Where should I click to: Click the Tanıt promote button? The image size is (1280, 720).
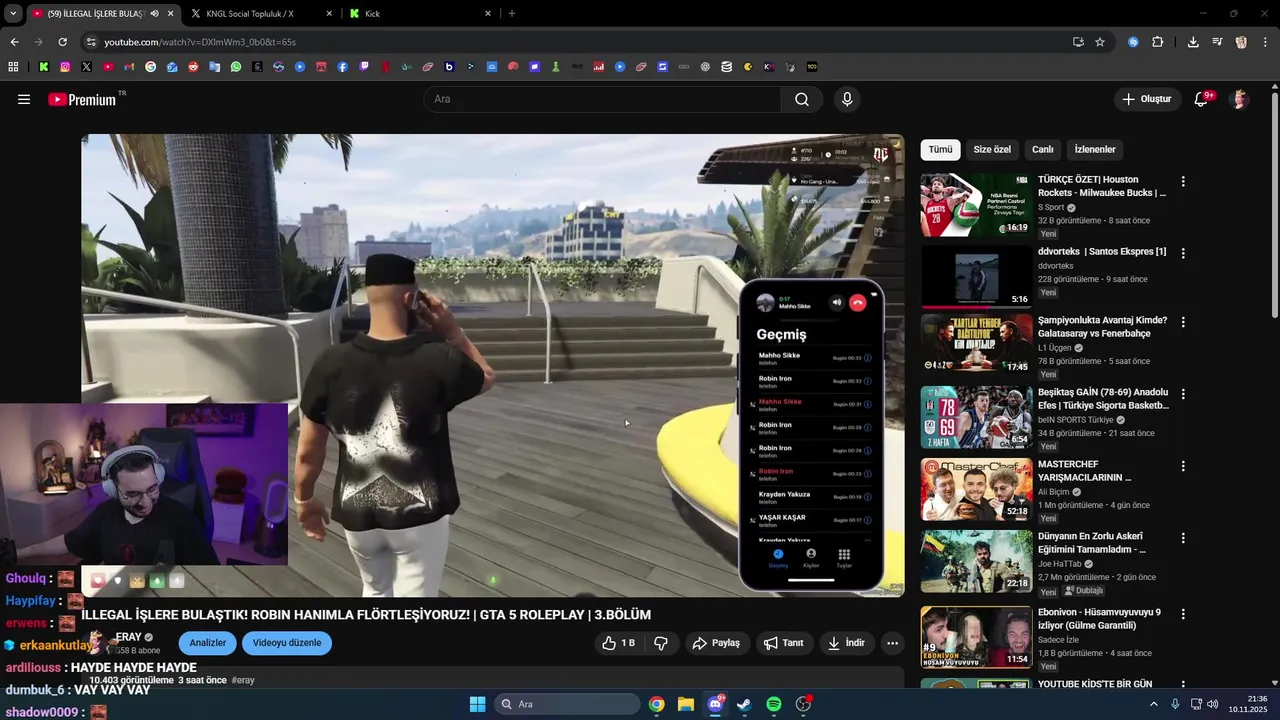(784, 643)
